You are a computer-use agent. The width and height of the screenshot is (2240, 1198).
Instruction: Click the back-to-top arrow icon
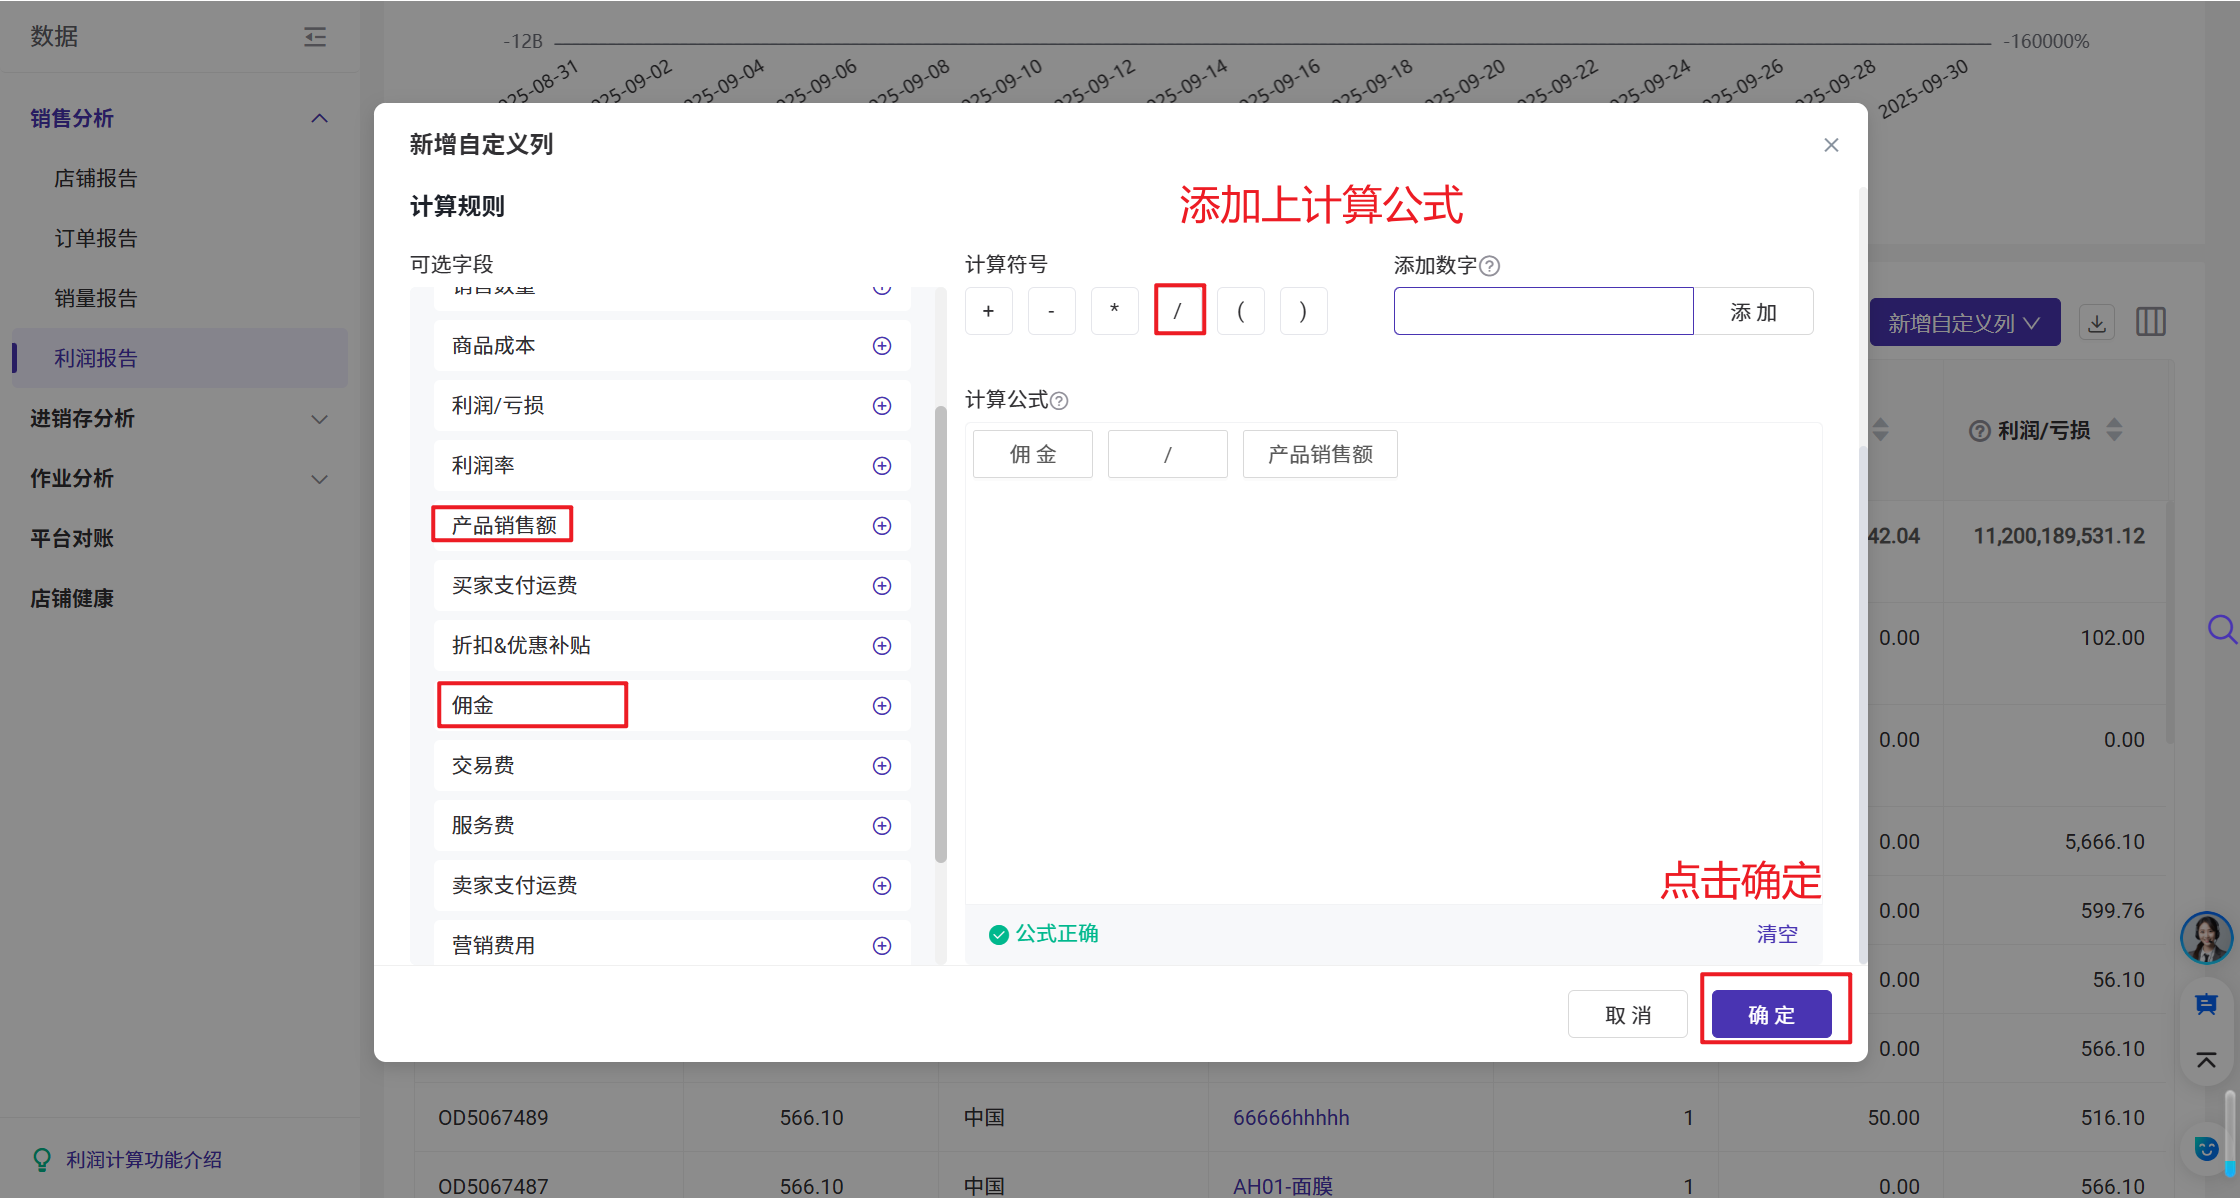pos(2206,1060)
